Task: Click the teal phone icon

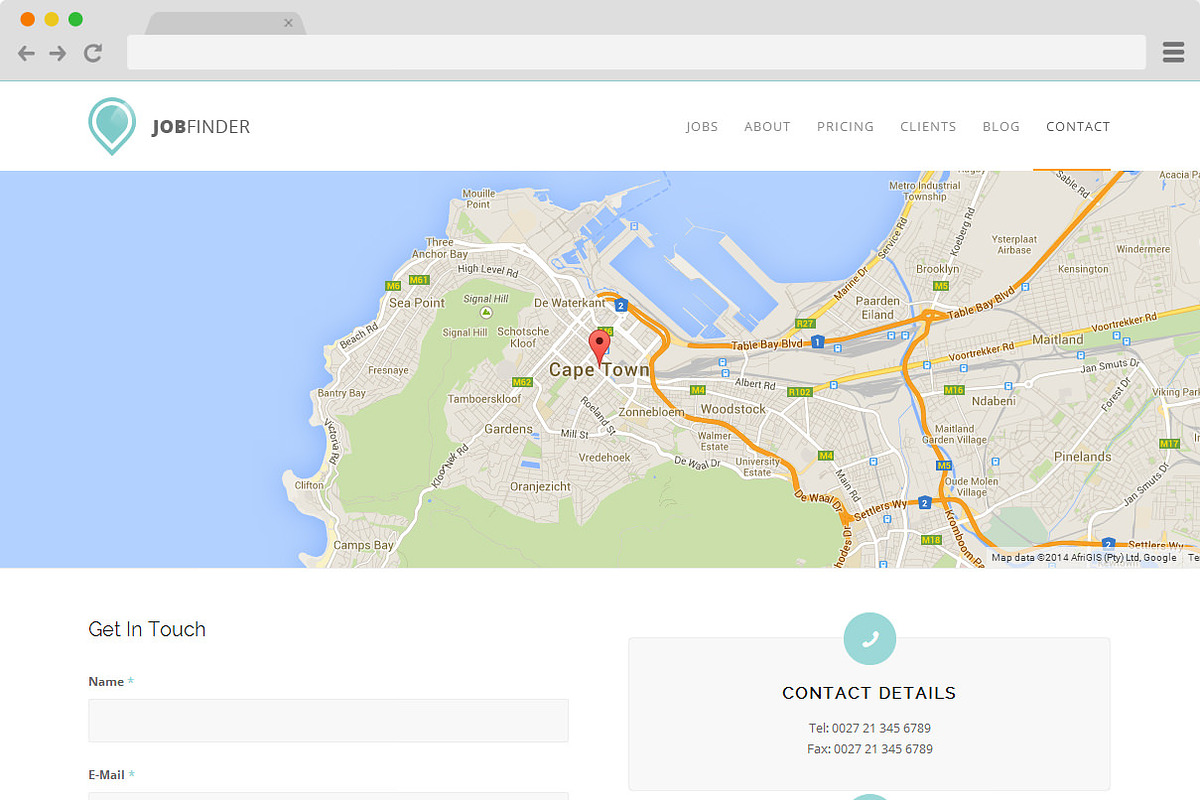Action: (x=870, y=639)
